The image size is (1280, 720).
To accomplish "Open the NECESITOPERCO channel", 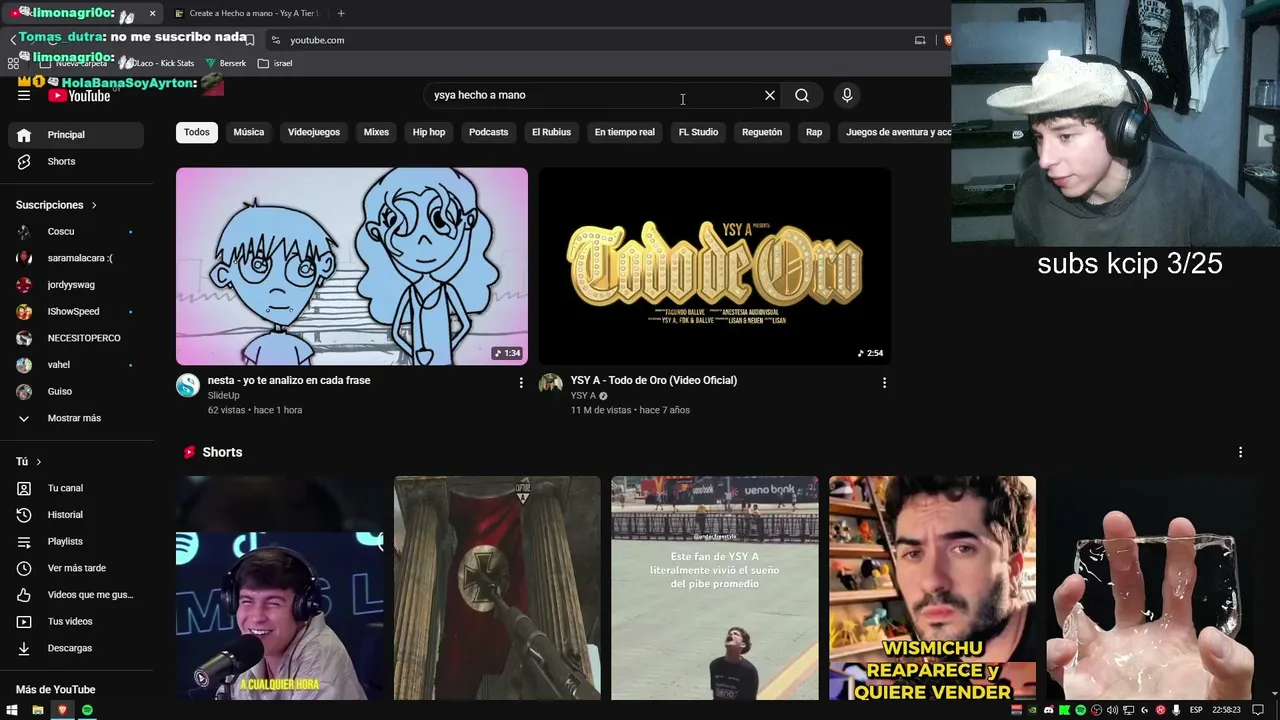I will click(78, 338).
